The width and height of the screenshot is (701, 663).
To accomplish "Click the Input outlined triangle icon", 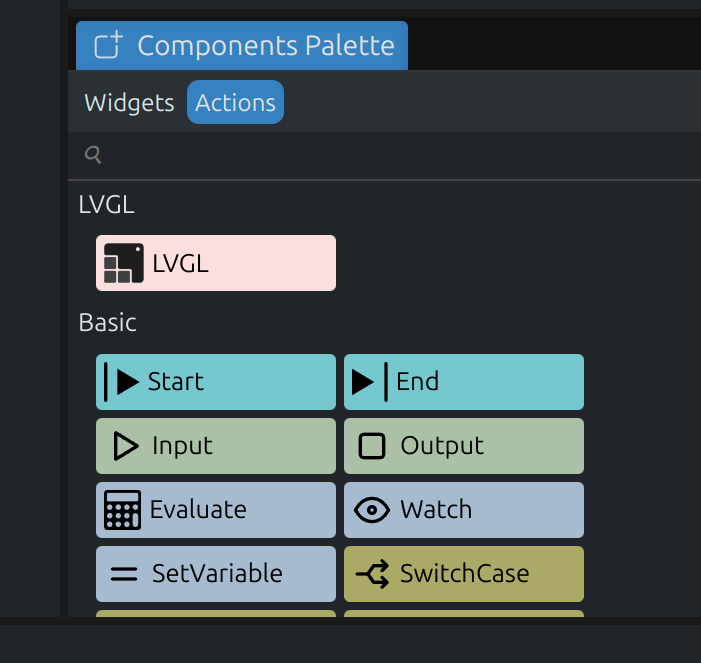I will point(125,445).
